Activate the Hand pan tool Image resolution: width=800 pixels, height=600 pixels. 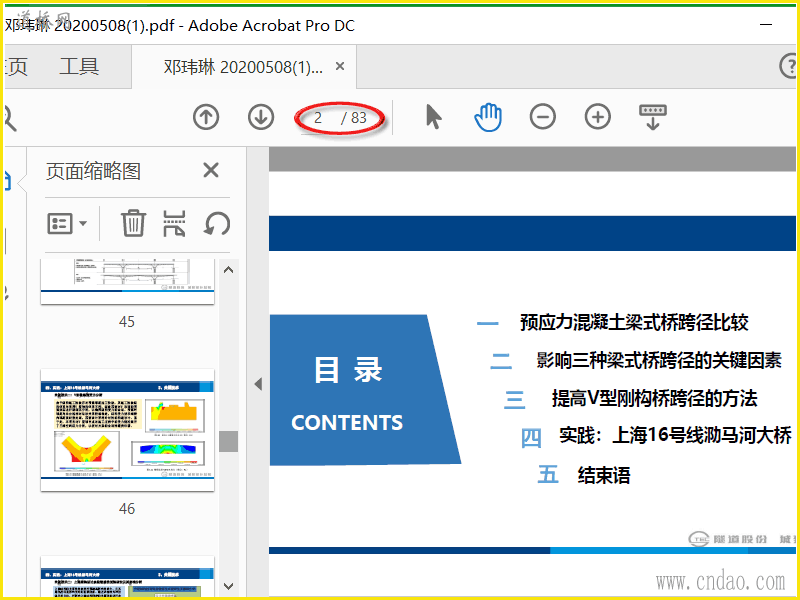click(x=488, y=117)
